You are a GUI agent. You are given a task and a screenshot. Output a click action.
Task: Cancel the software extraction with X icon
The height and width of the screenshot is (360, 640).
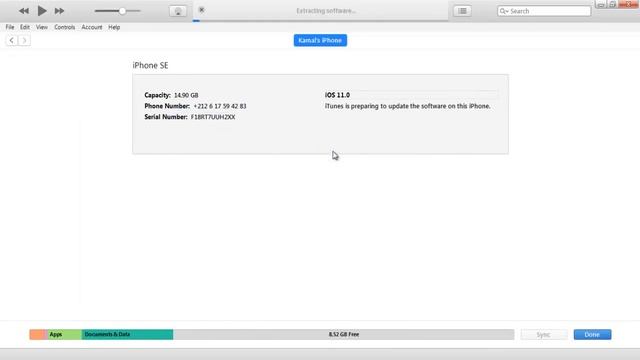202,10
